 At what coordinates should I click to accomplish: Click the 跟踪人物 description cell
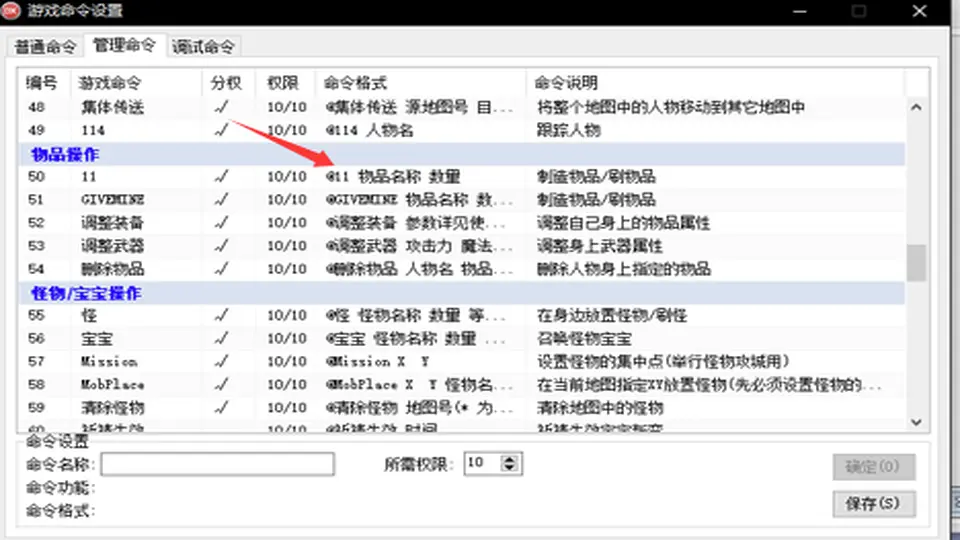click(x=569, y=130)
